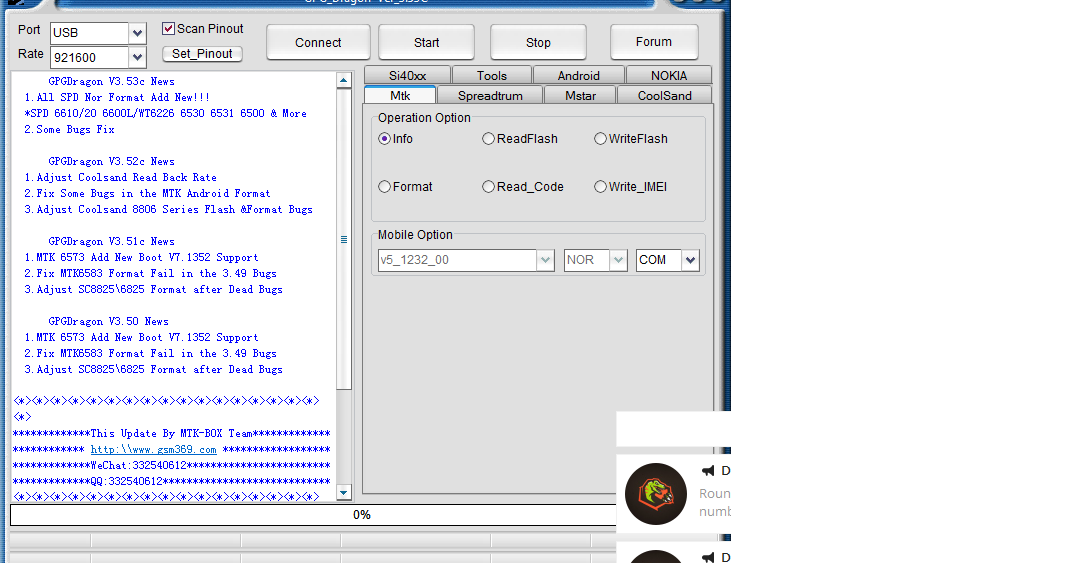Open the www.gsm369.com link in the log
The width and height of the screenshot is (1072, 563).
click(x=153, y=449)
